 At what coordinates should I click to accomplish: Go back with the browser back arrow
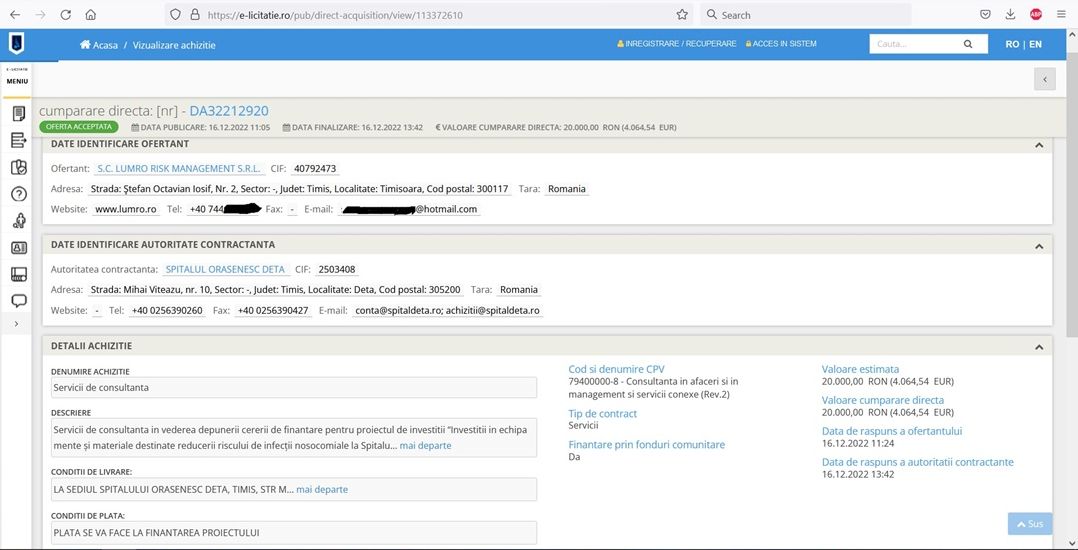pos(15,14)
